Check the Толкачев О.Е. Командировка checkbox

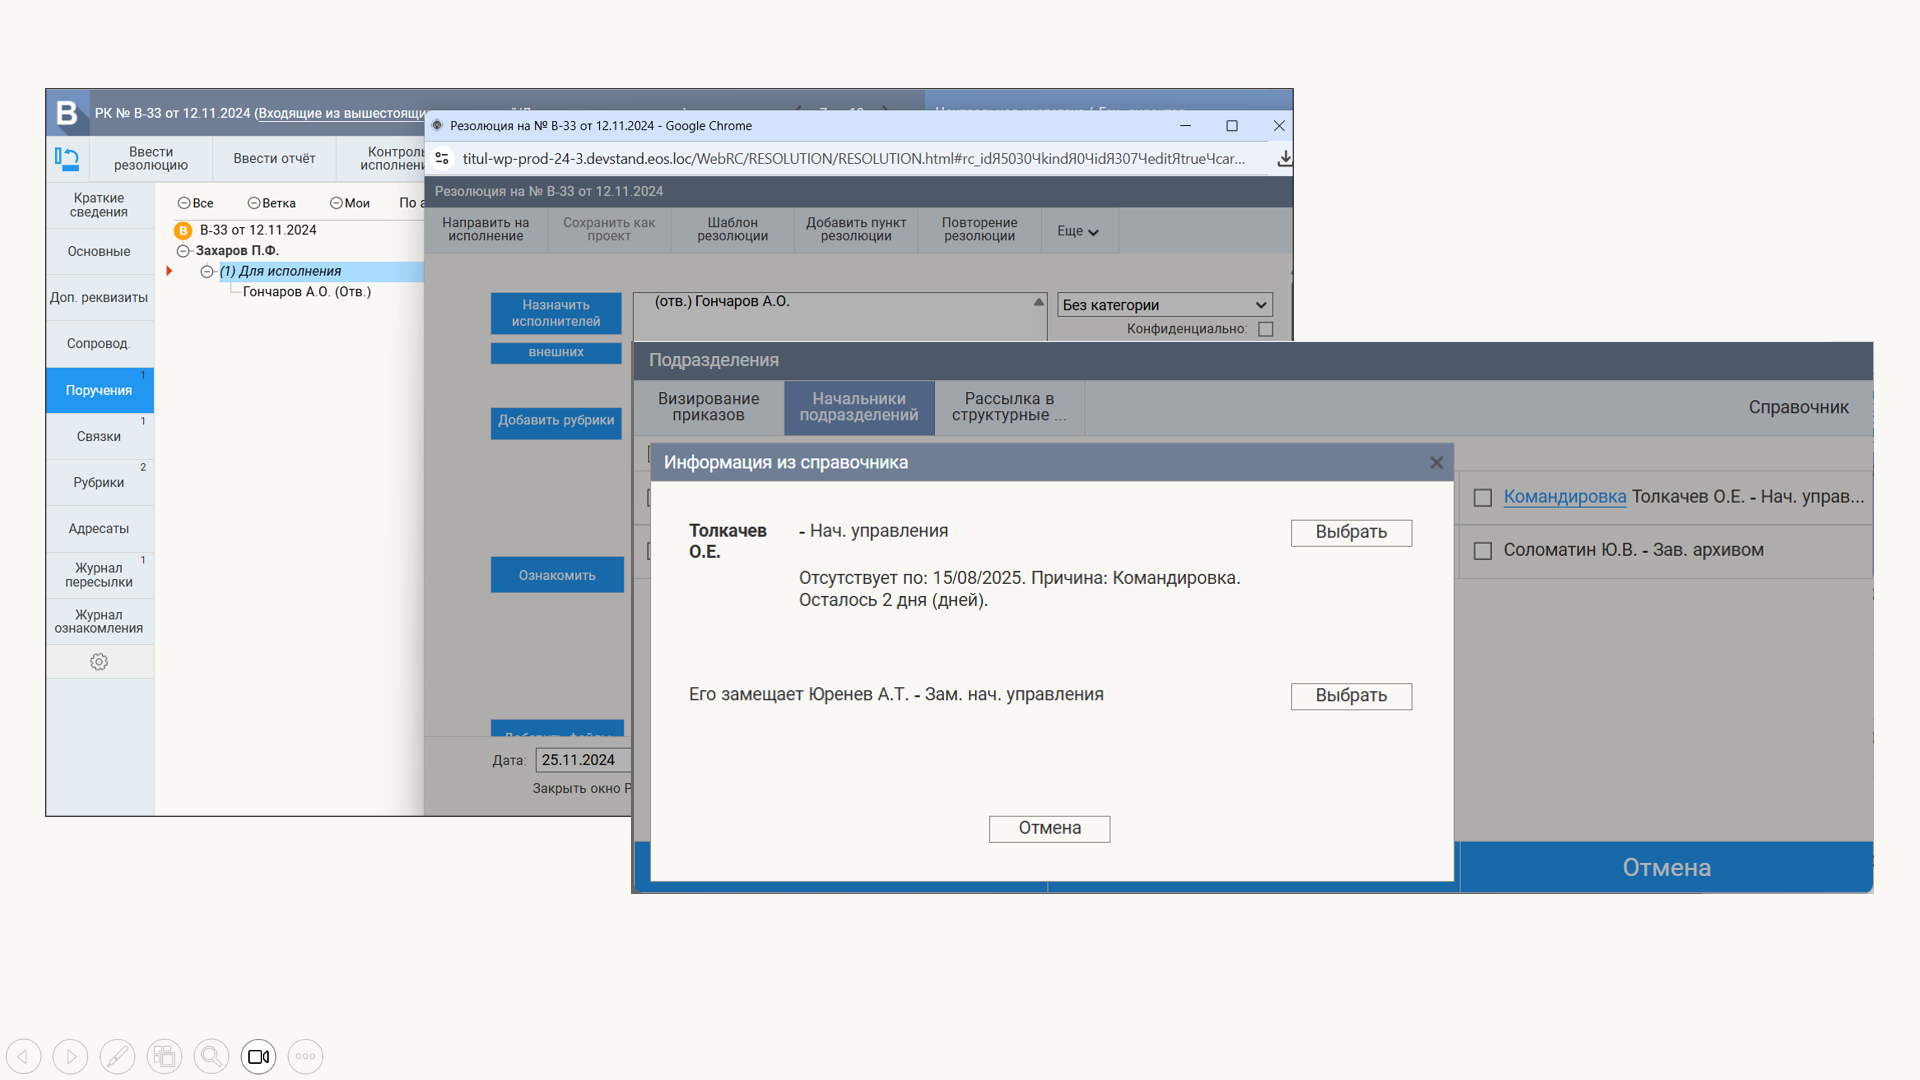[1483, 497]
